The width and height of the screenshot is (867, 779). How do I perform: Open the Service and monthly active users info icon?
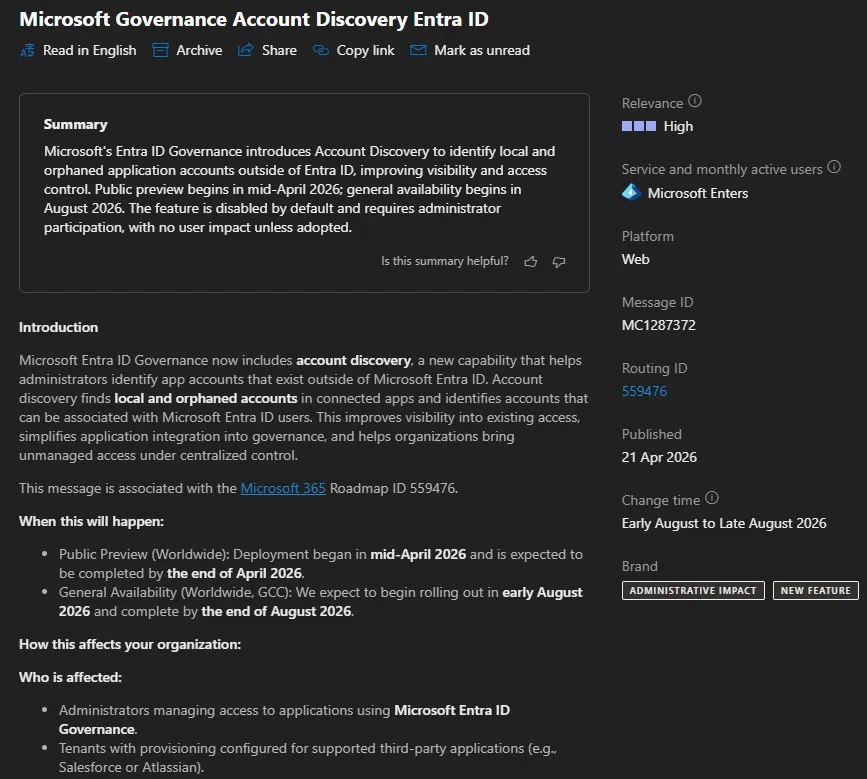coord(834,167)
